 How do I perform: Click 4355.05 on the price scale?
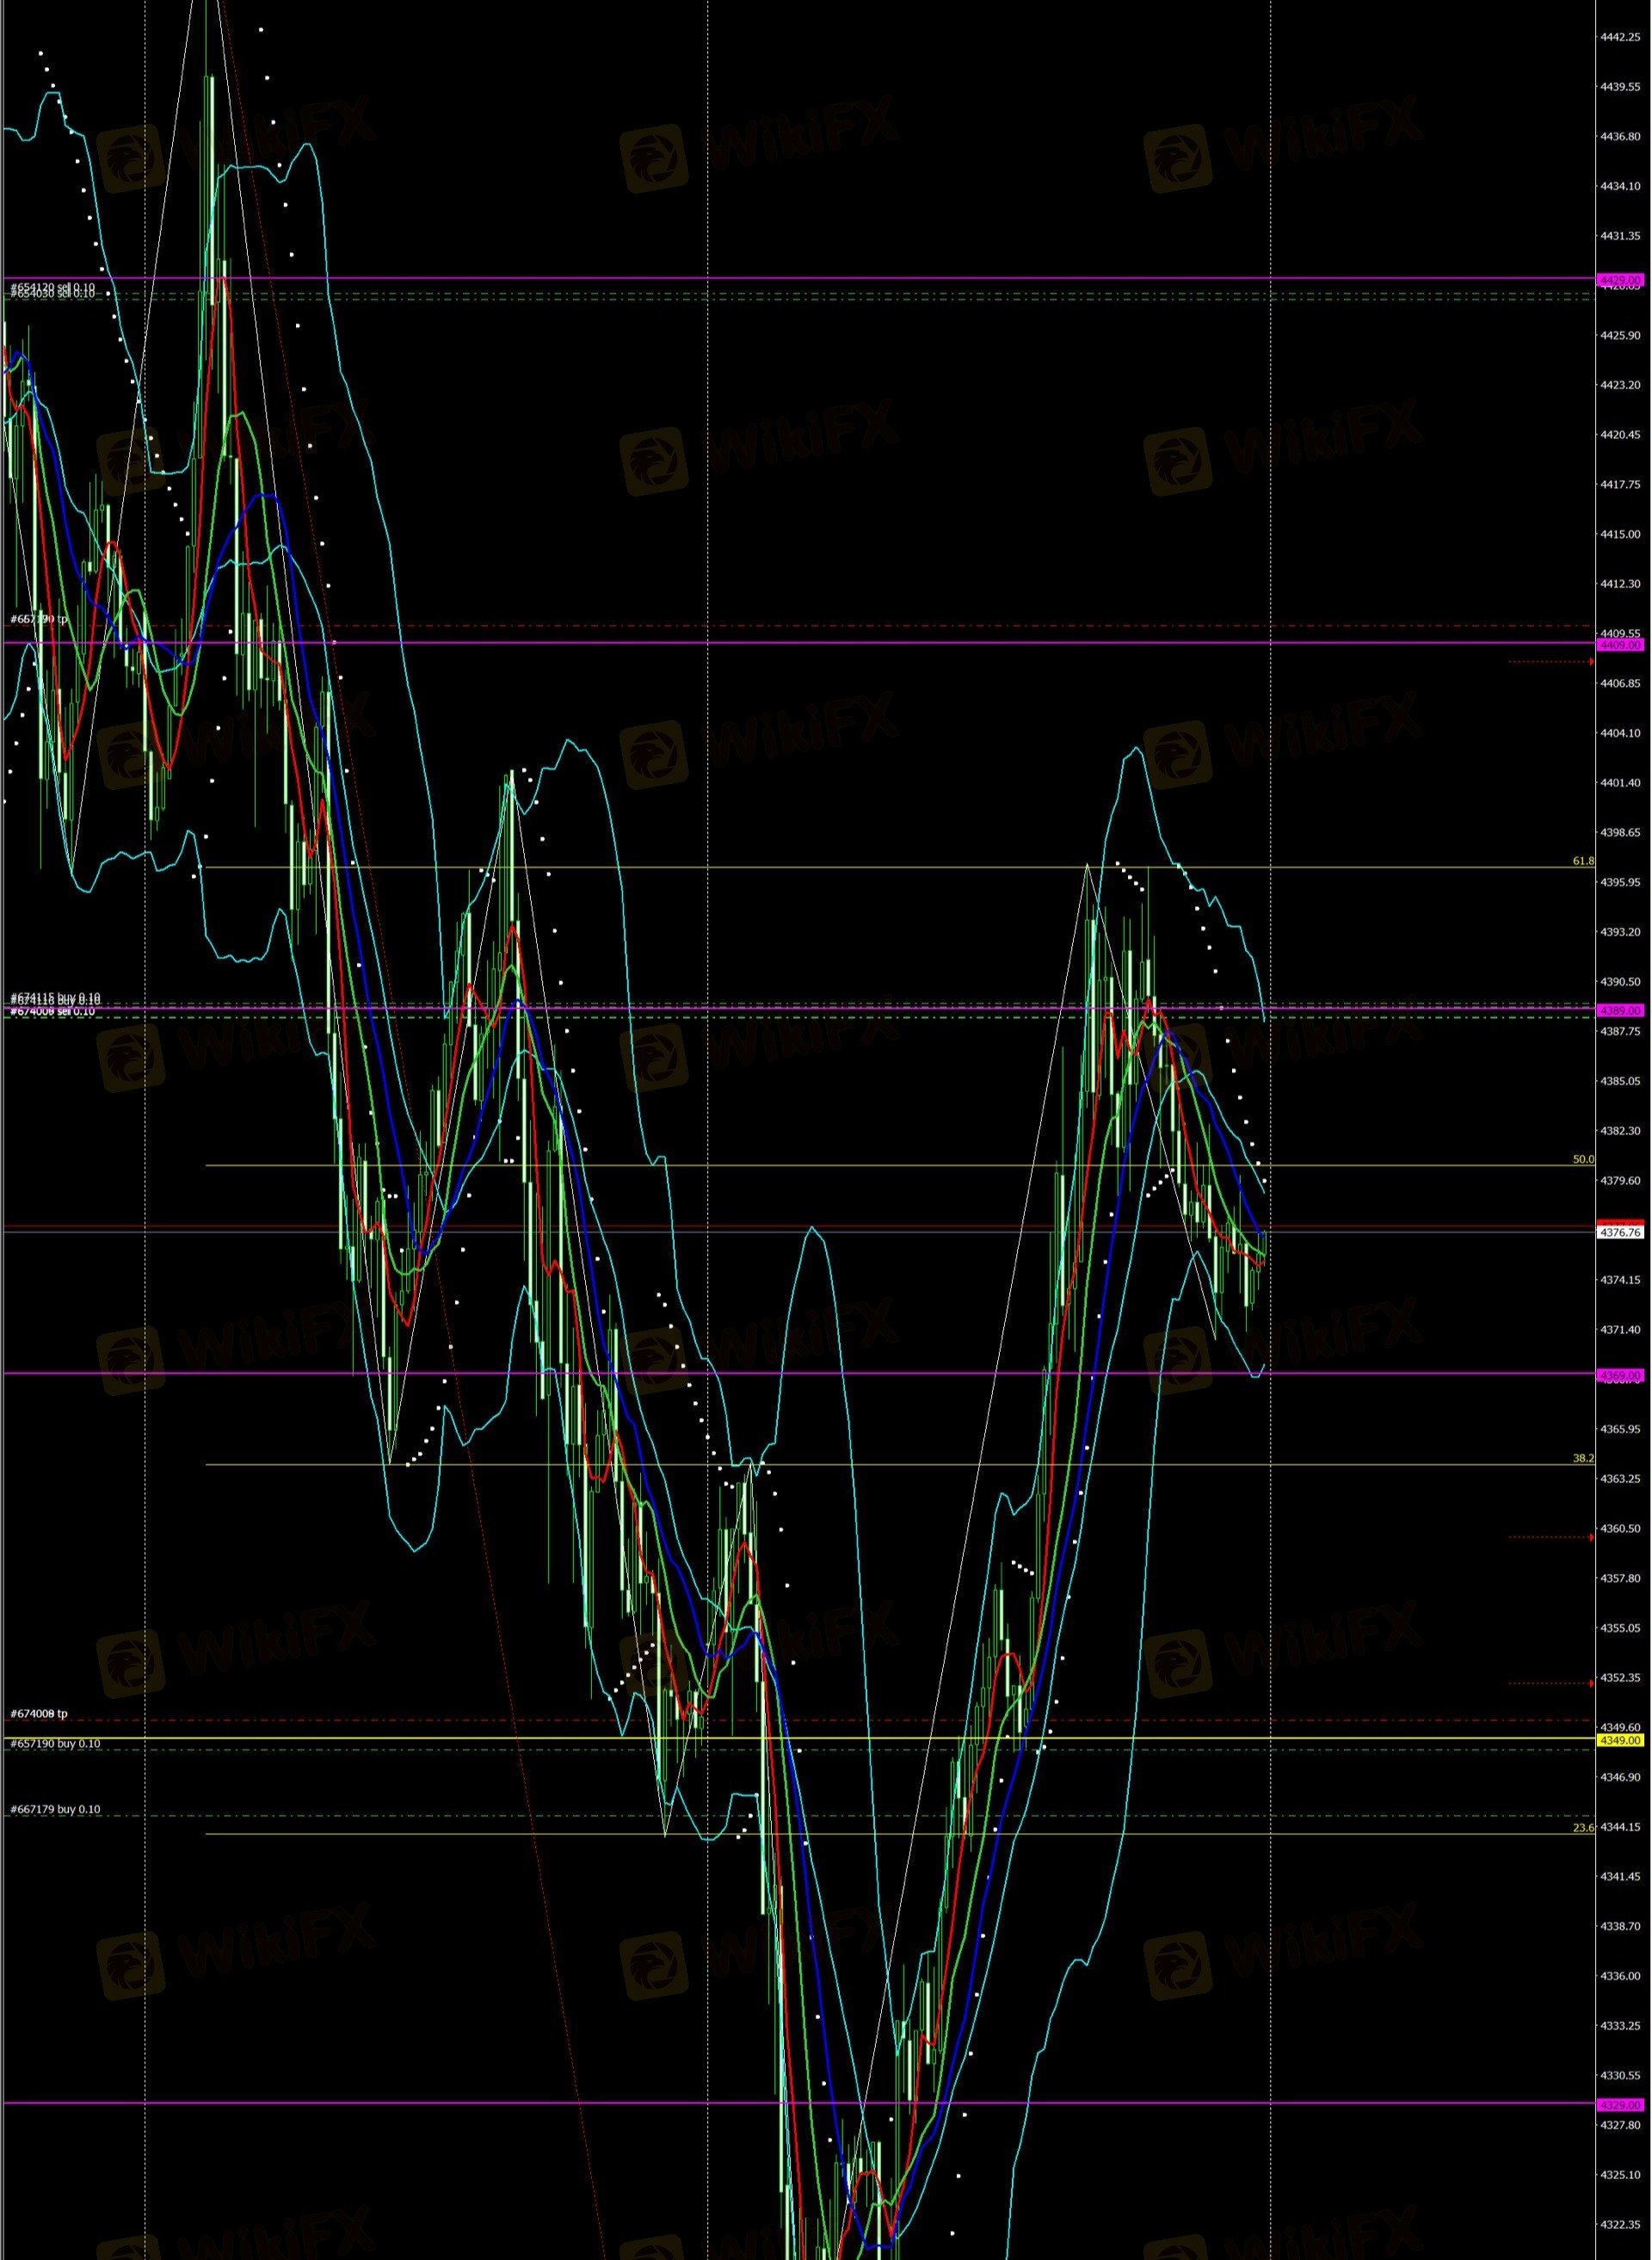pyautogui.click(x=1620, y=1628)
